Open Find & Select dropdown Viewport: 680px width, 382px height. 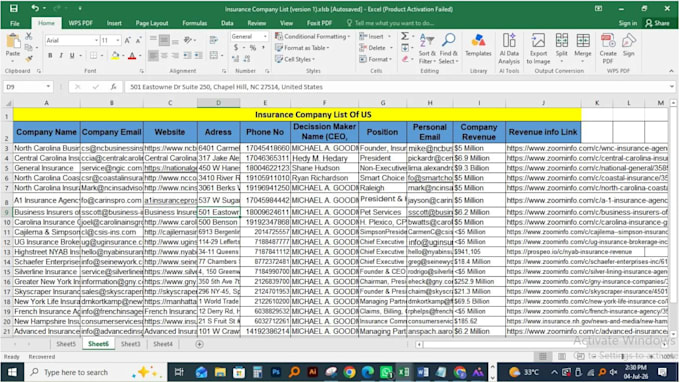tap(448, 49)
